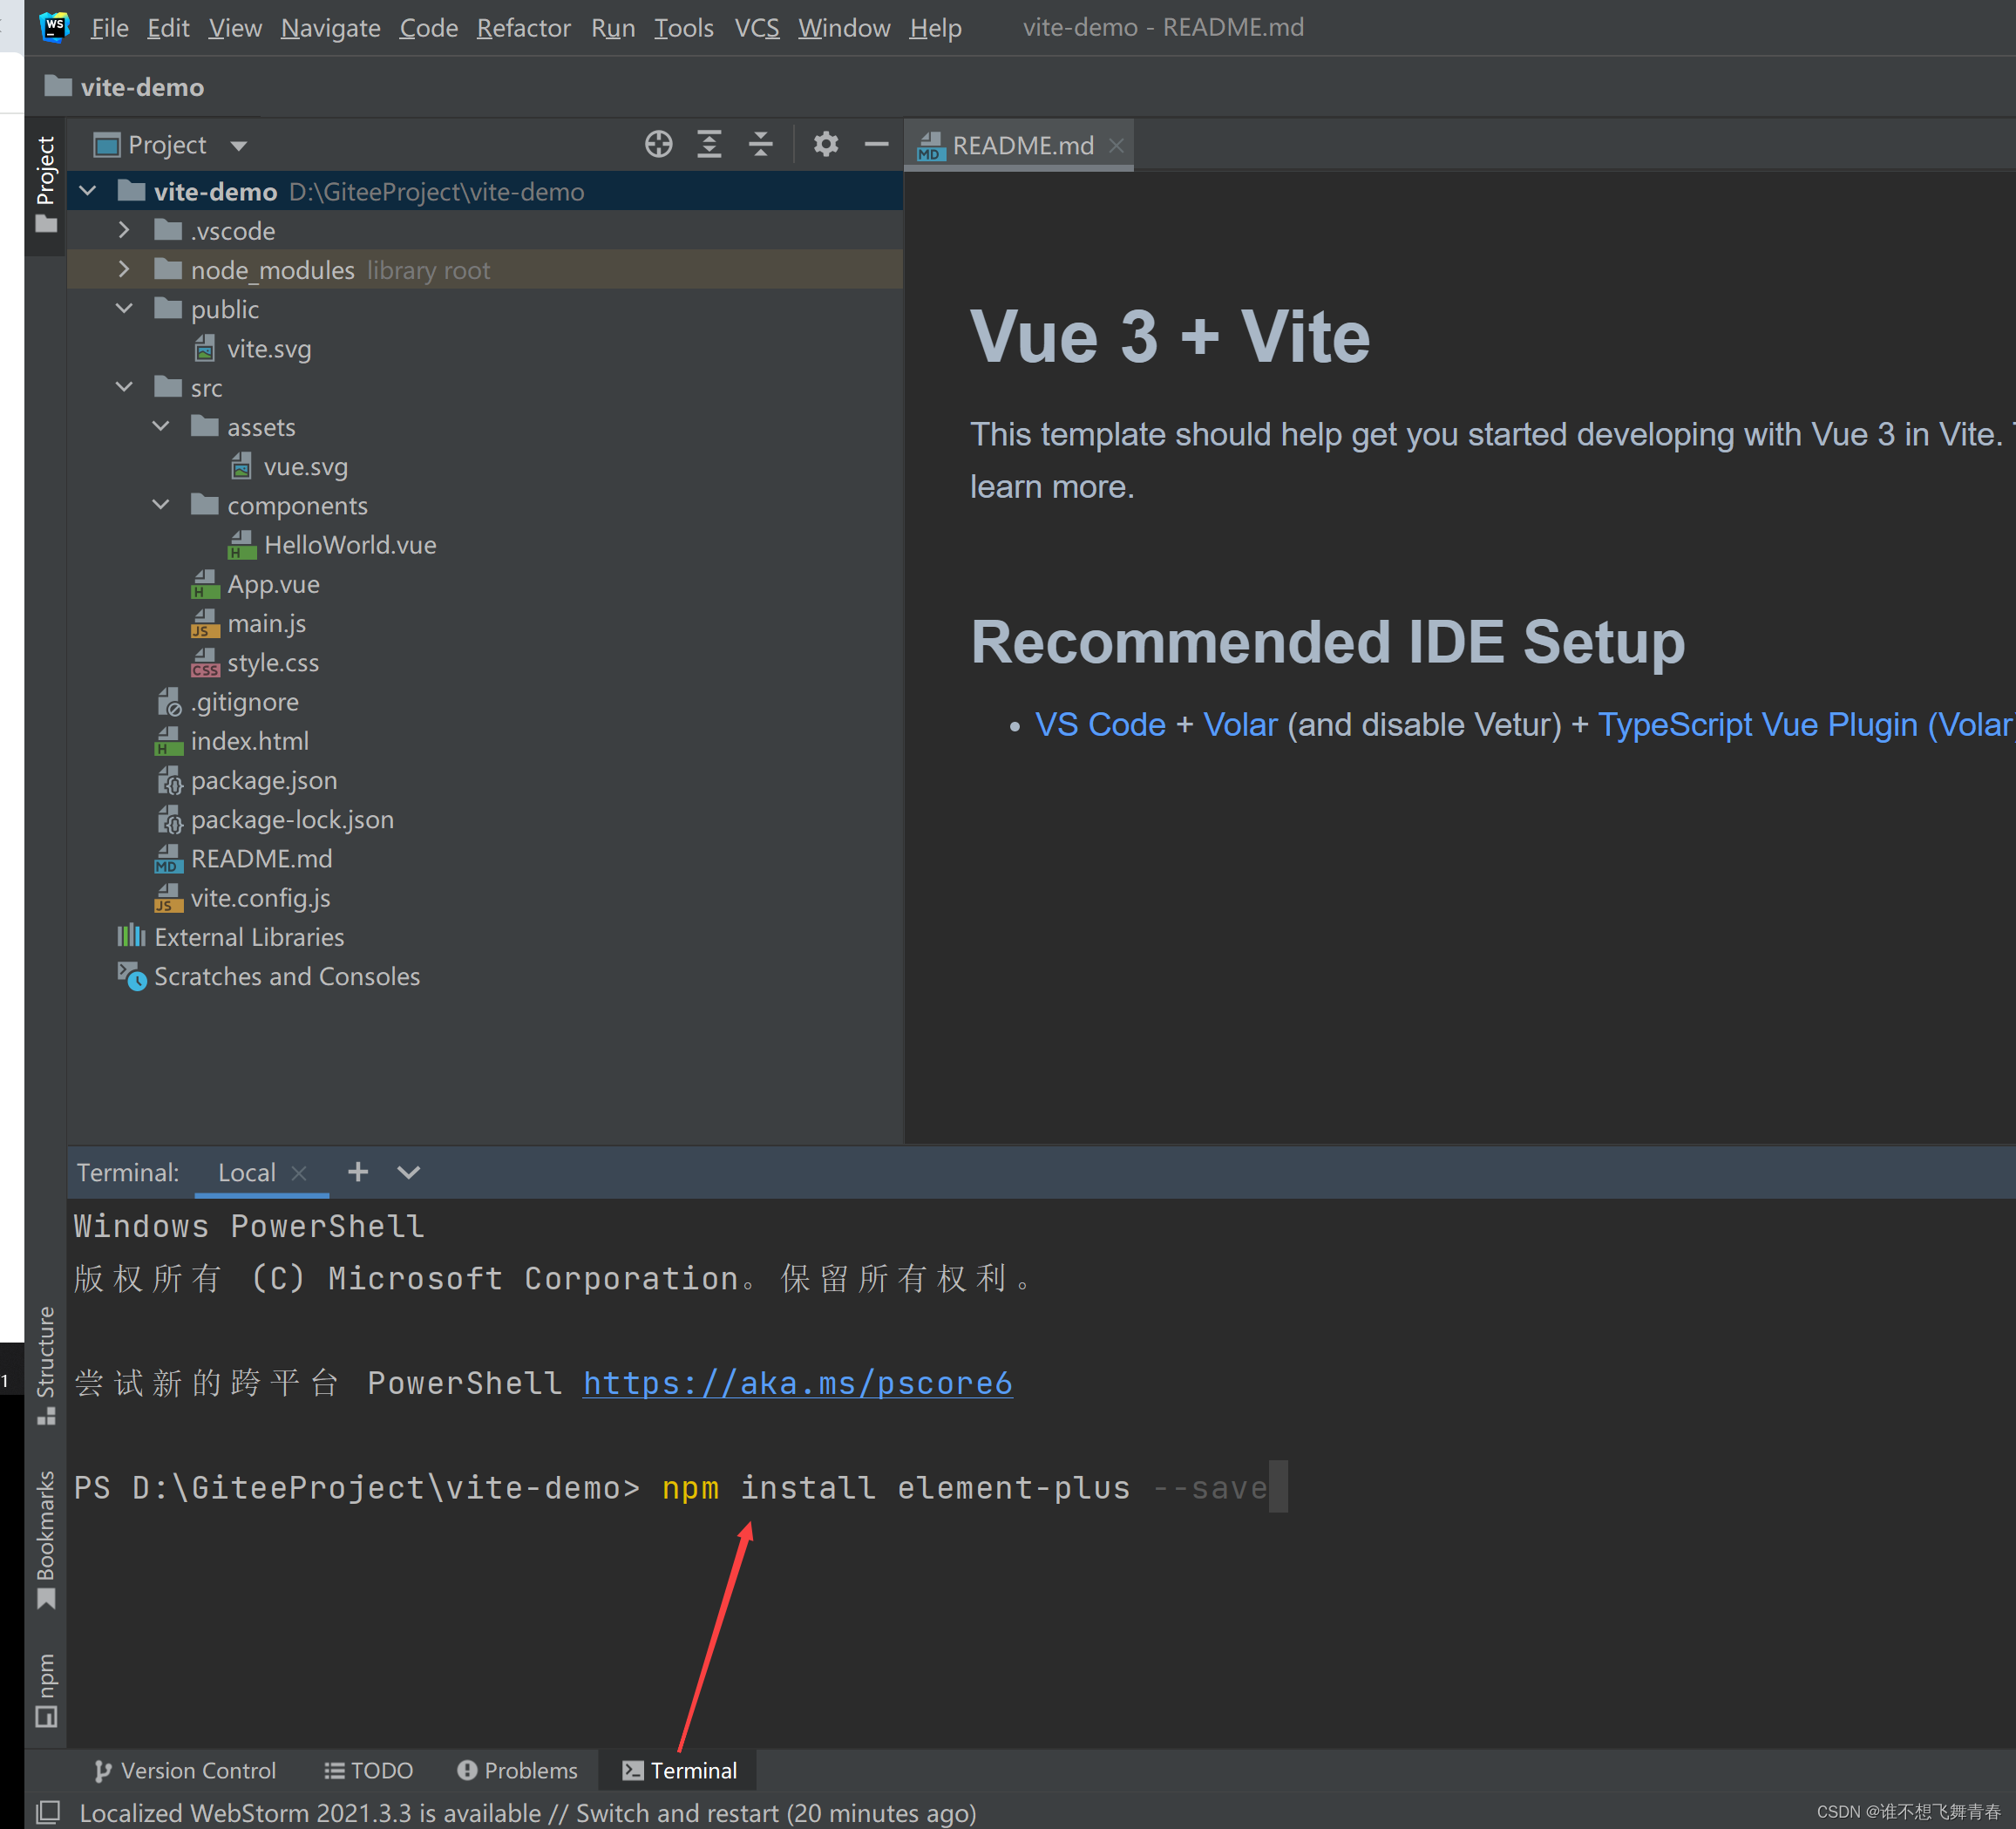Close the Local terminal session tab
The image size is (2016, 1829).
pyautogui.click(x=298, y=1173)
